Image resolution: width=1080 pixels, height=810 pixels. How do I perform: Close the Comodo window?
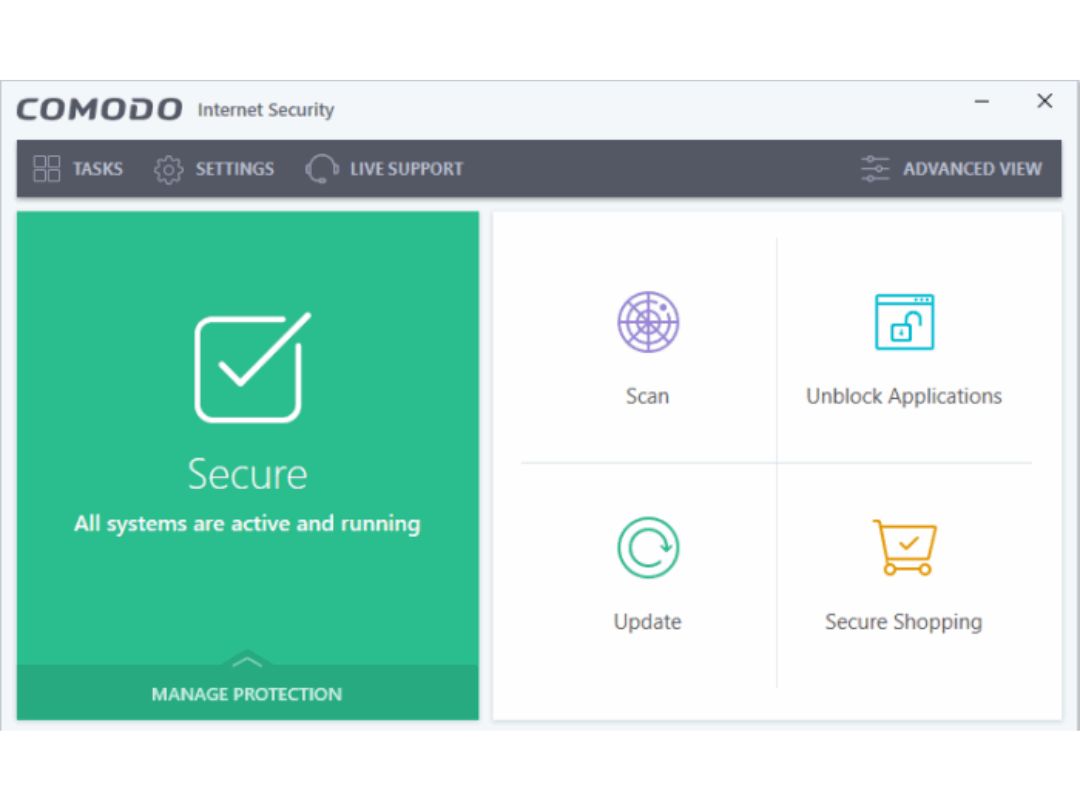point(1045,101)
